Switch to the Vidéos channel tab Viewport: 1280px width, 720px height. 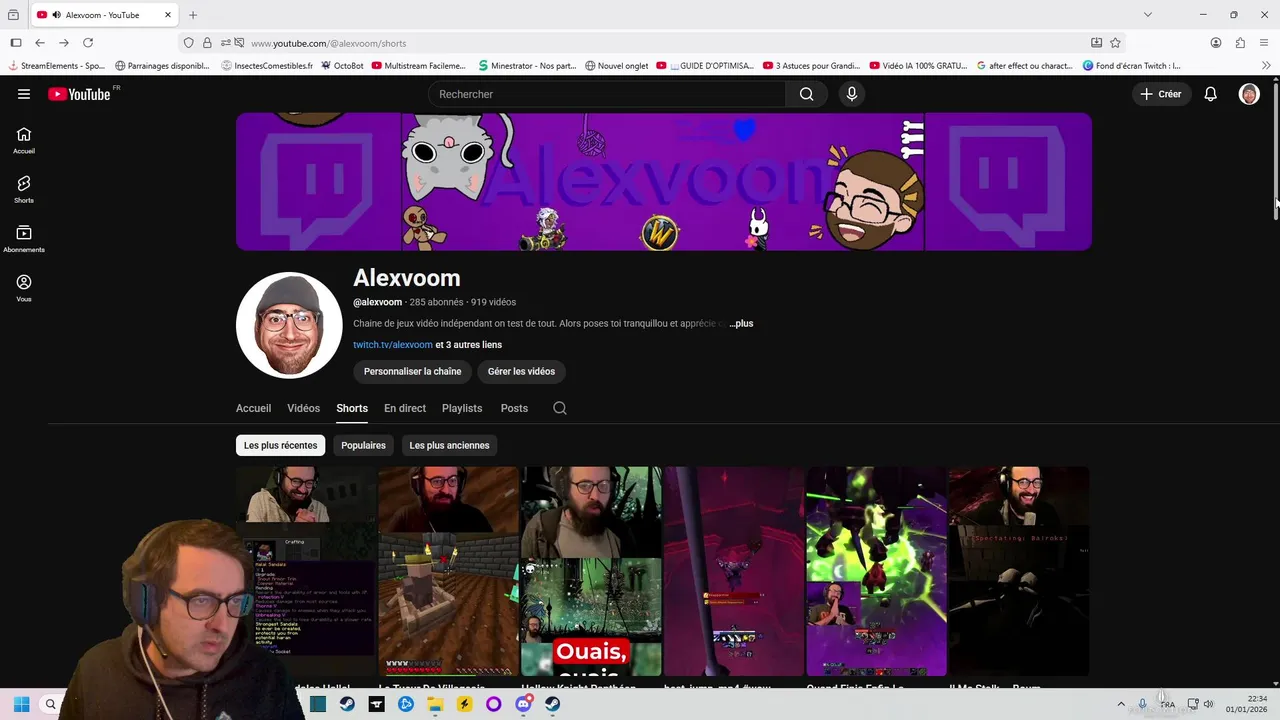click(303, 408)
